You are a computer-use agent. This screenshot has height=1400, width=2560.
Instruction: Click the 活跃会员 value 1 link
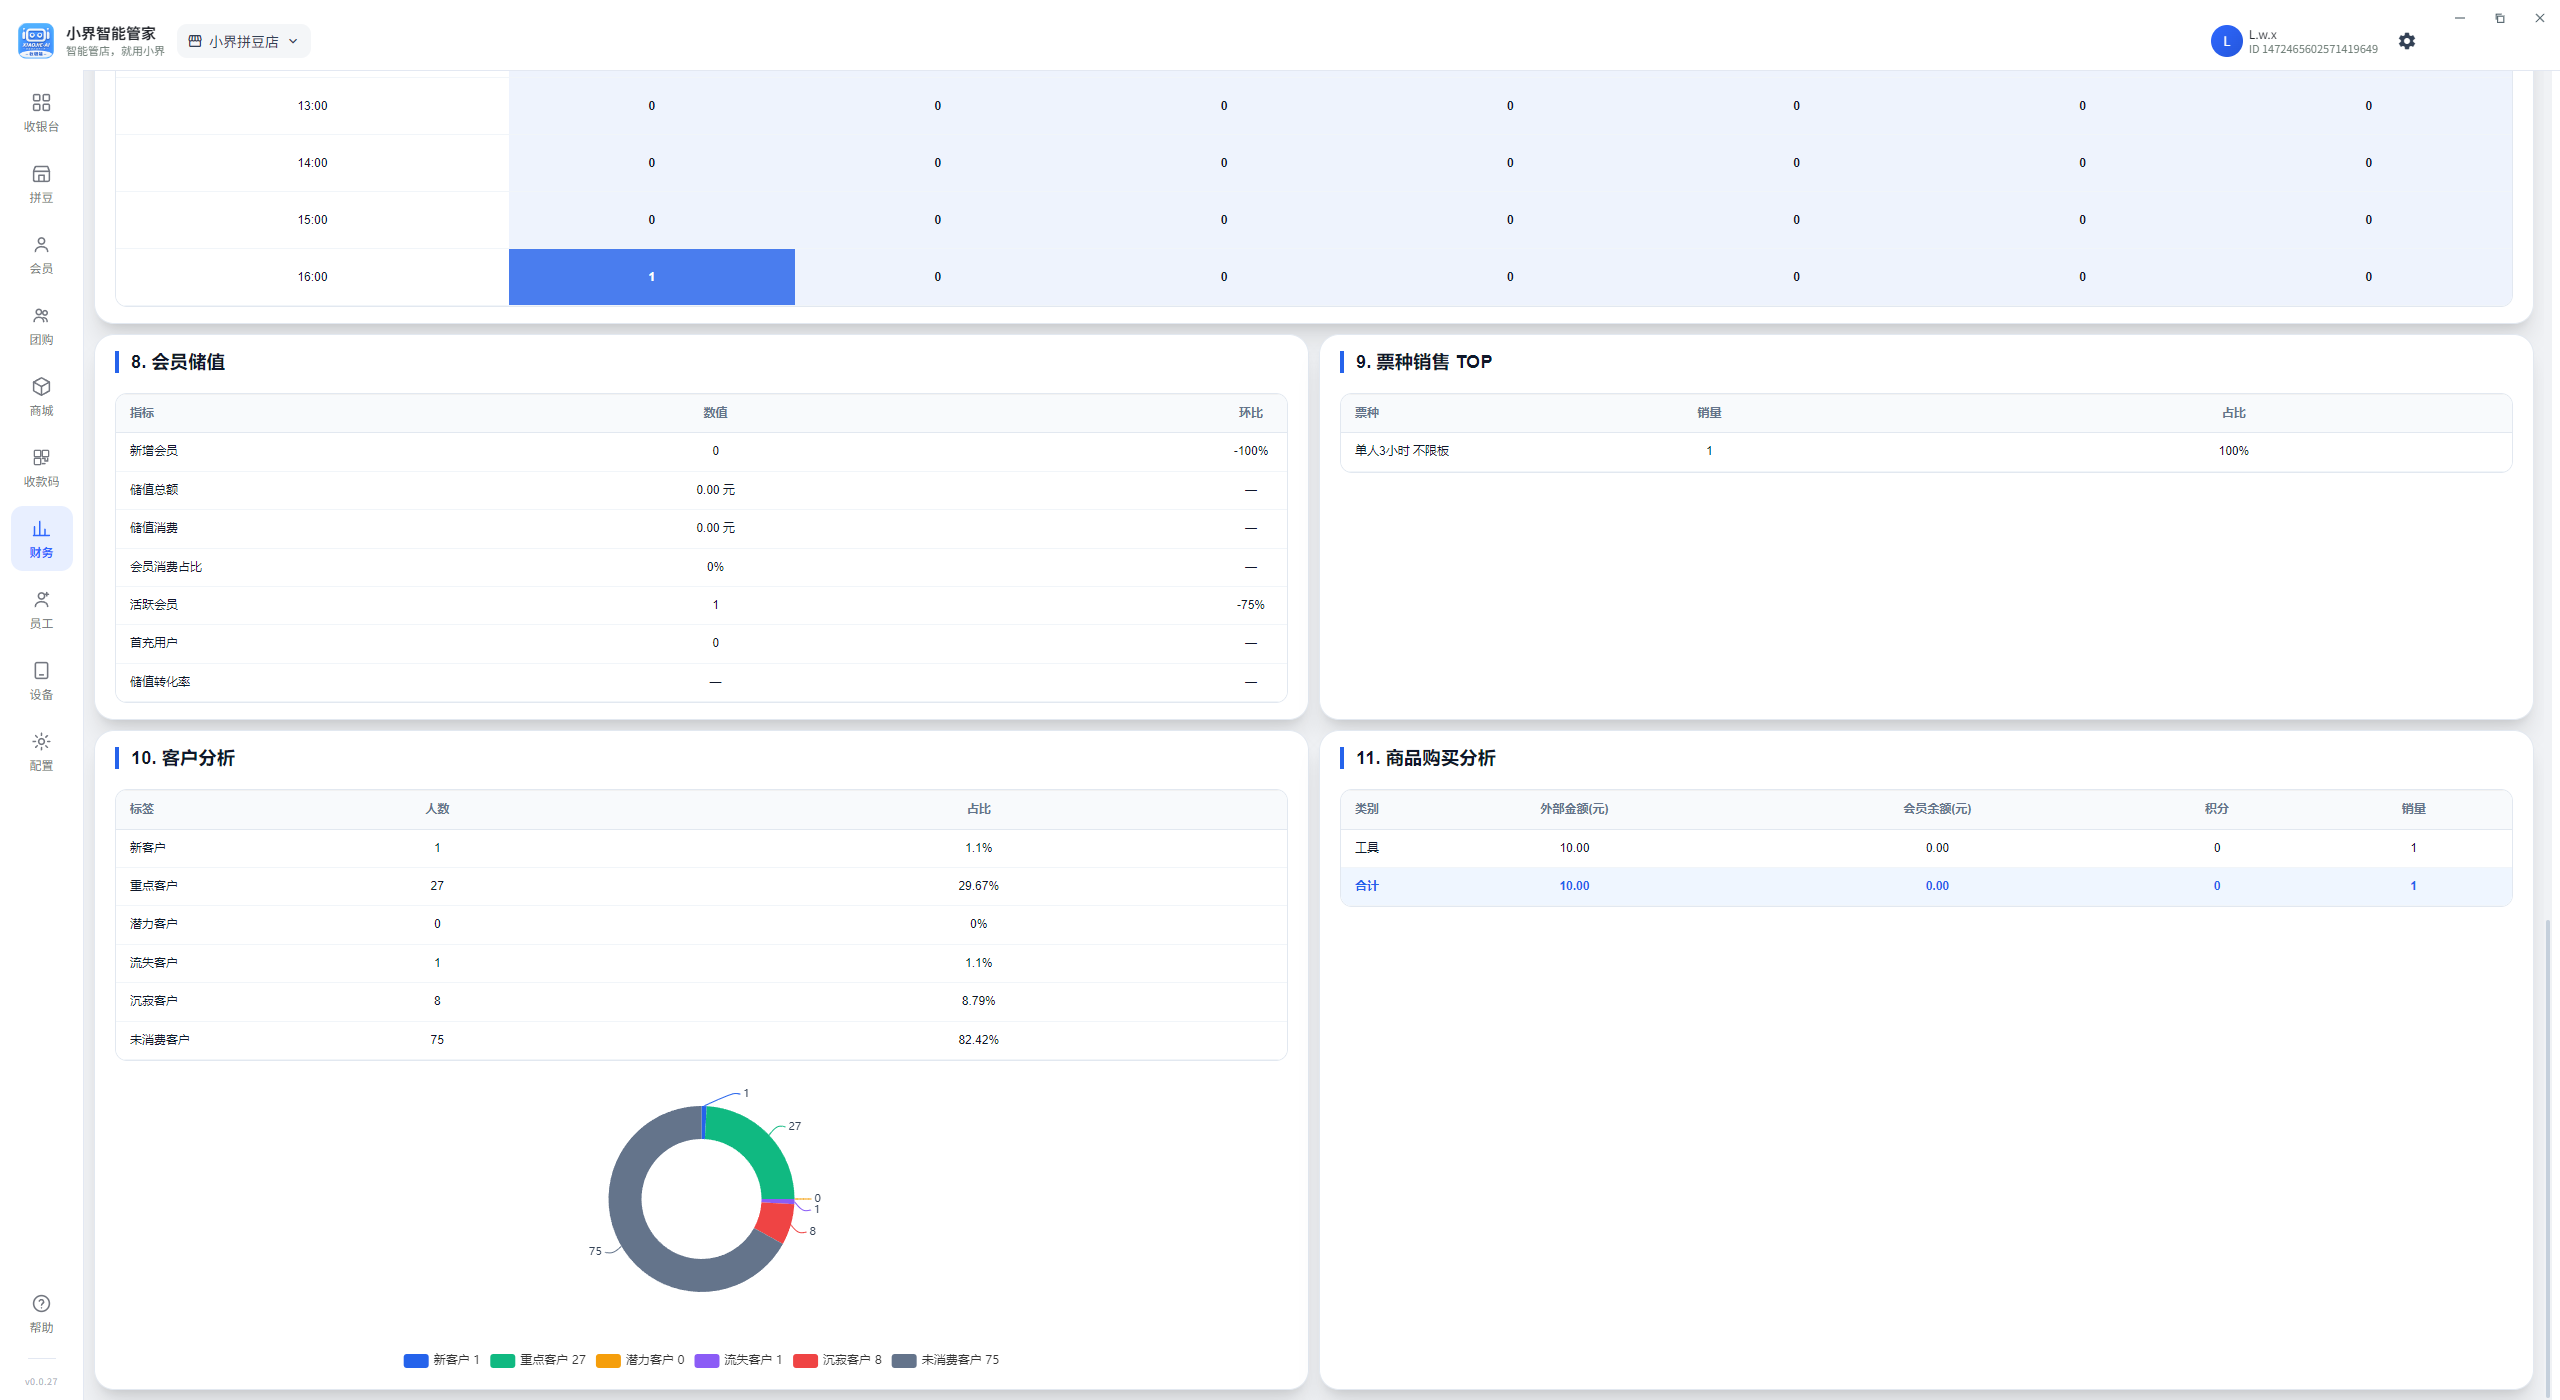click(x=715, y=605)
